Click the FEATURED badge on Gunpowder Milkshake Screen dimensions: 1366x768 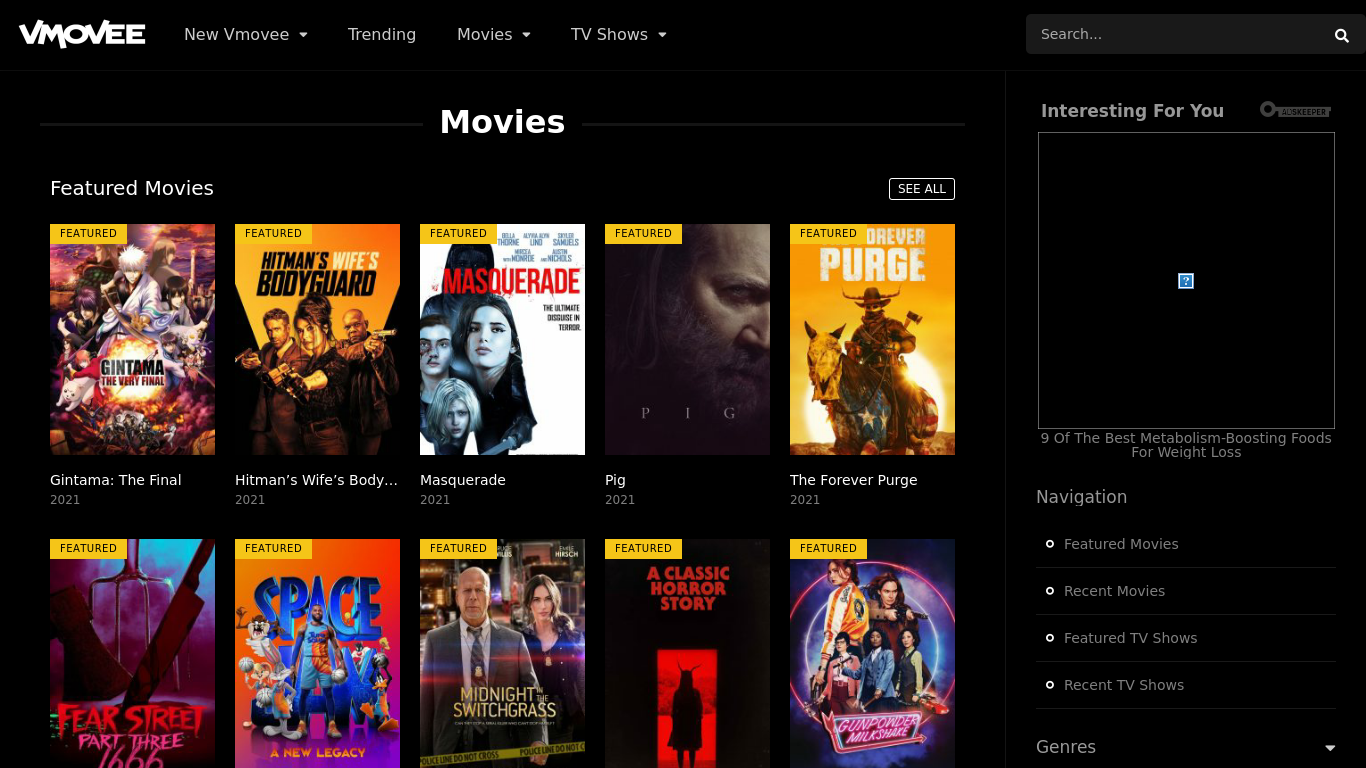828,549
